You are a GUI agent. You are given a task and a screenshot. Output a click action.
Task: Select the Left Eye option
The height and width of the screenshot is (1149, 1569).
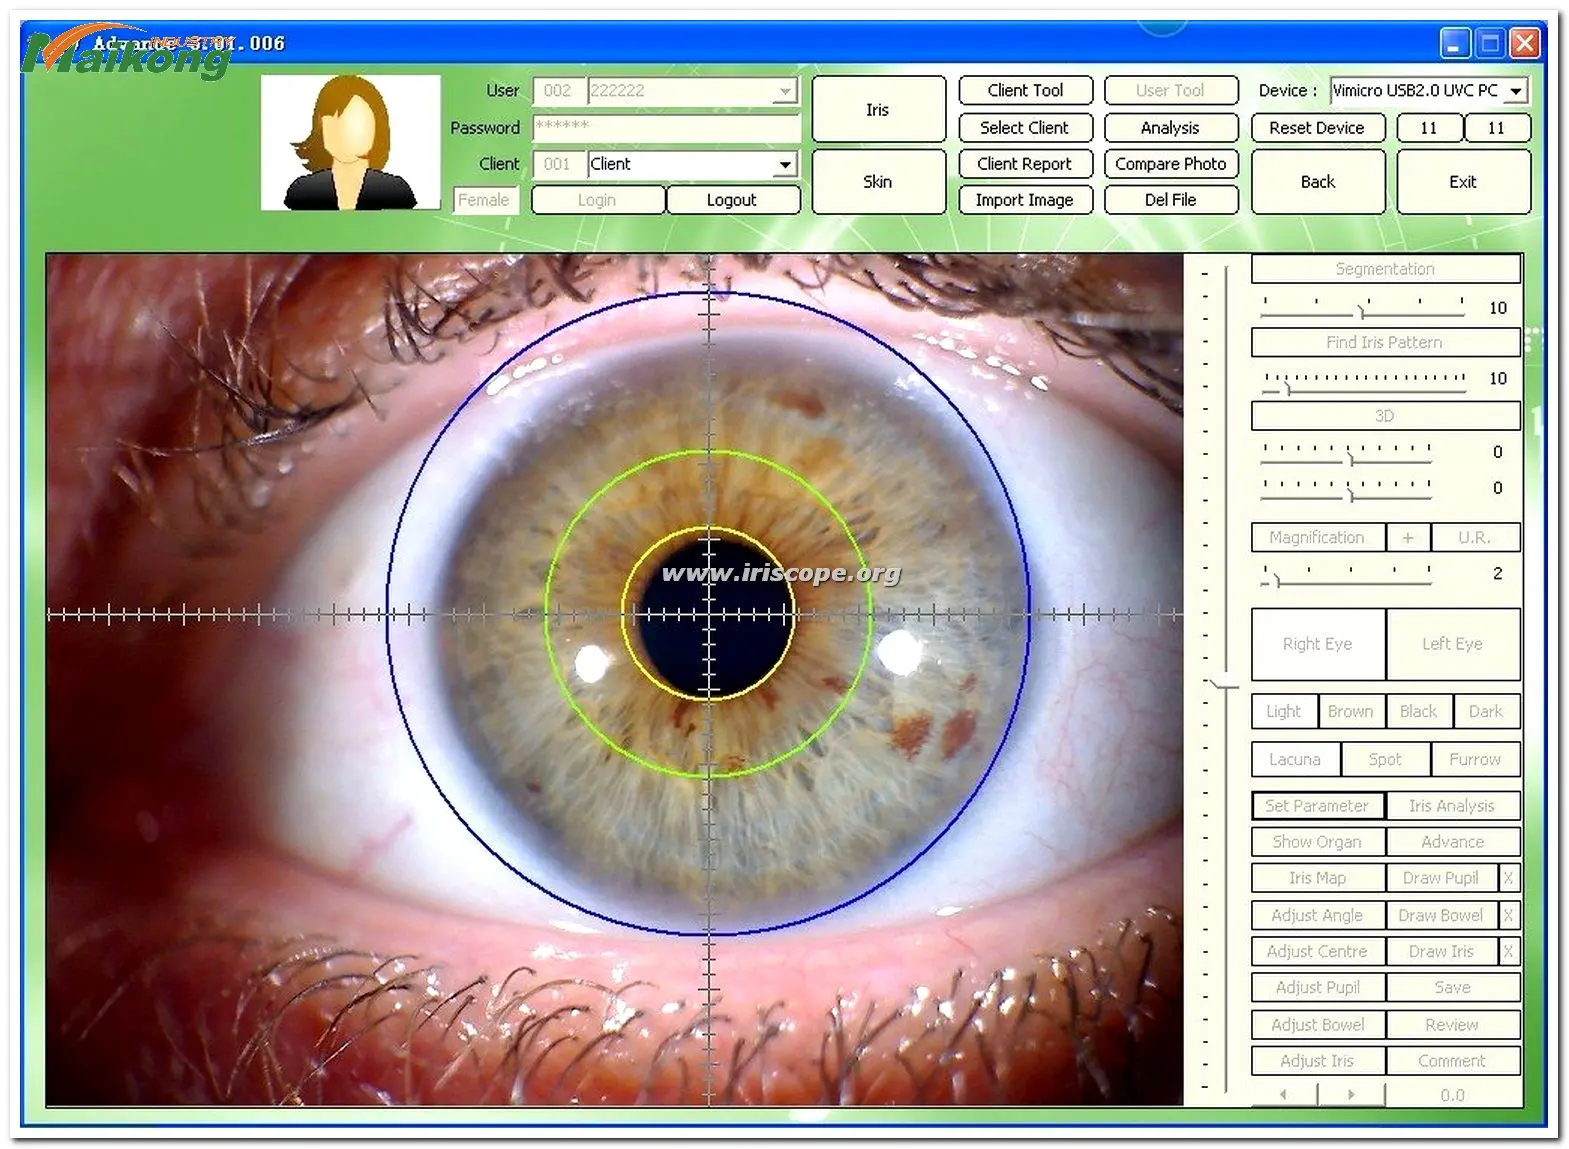tap(1452, 644)
